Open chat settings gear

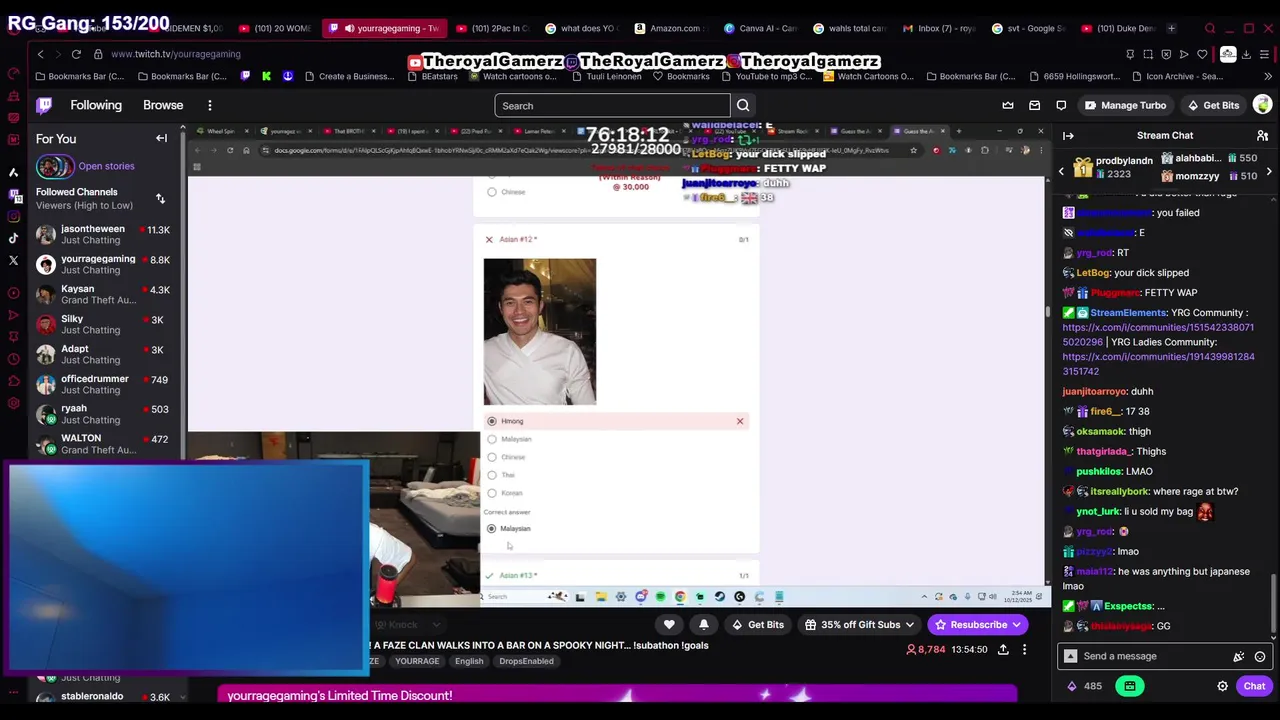click(x=1222, y=686)
